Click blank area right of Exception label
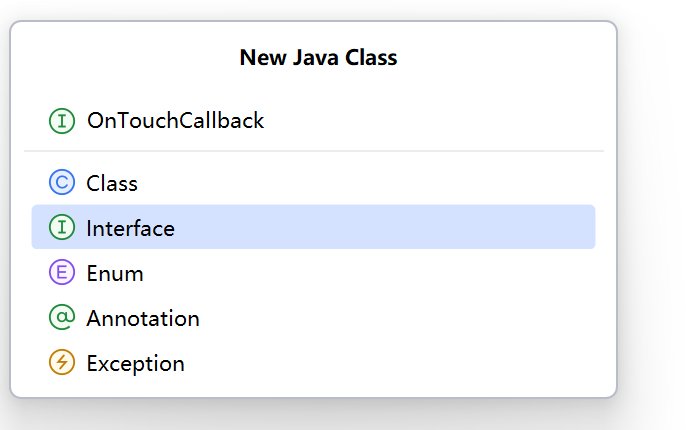This screenshot has width=694, height=430. point(389,363)
